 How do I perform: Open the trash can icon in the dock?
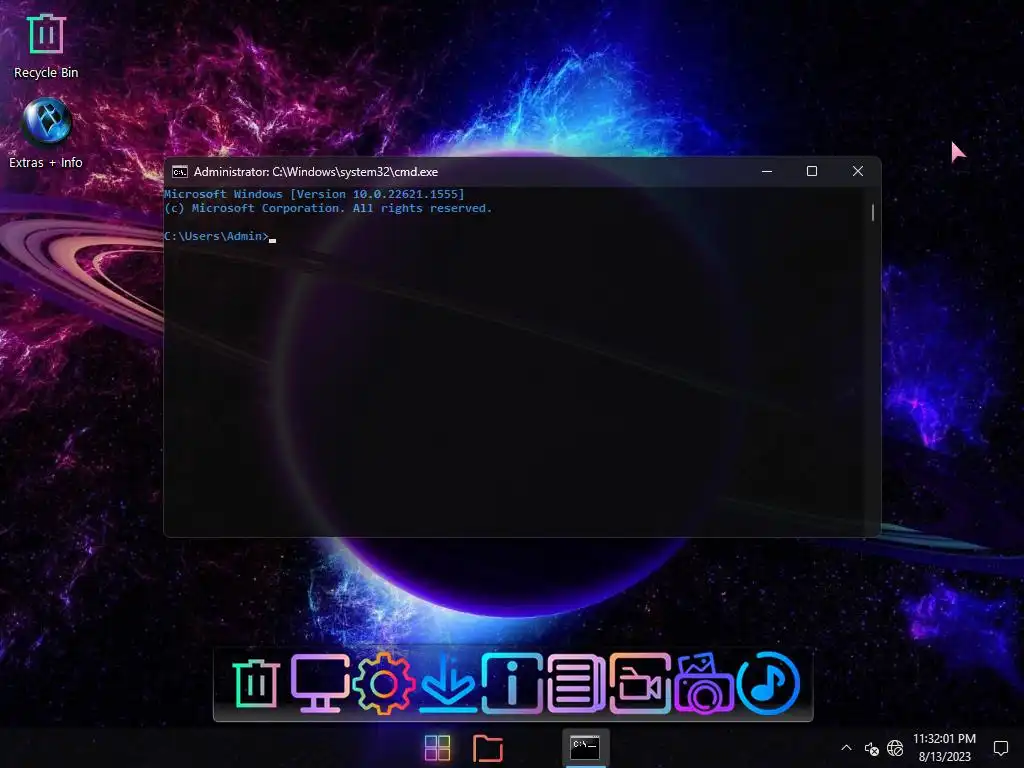[255, 683]
